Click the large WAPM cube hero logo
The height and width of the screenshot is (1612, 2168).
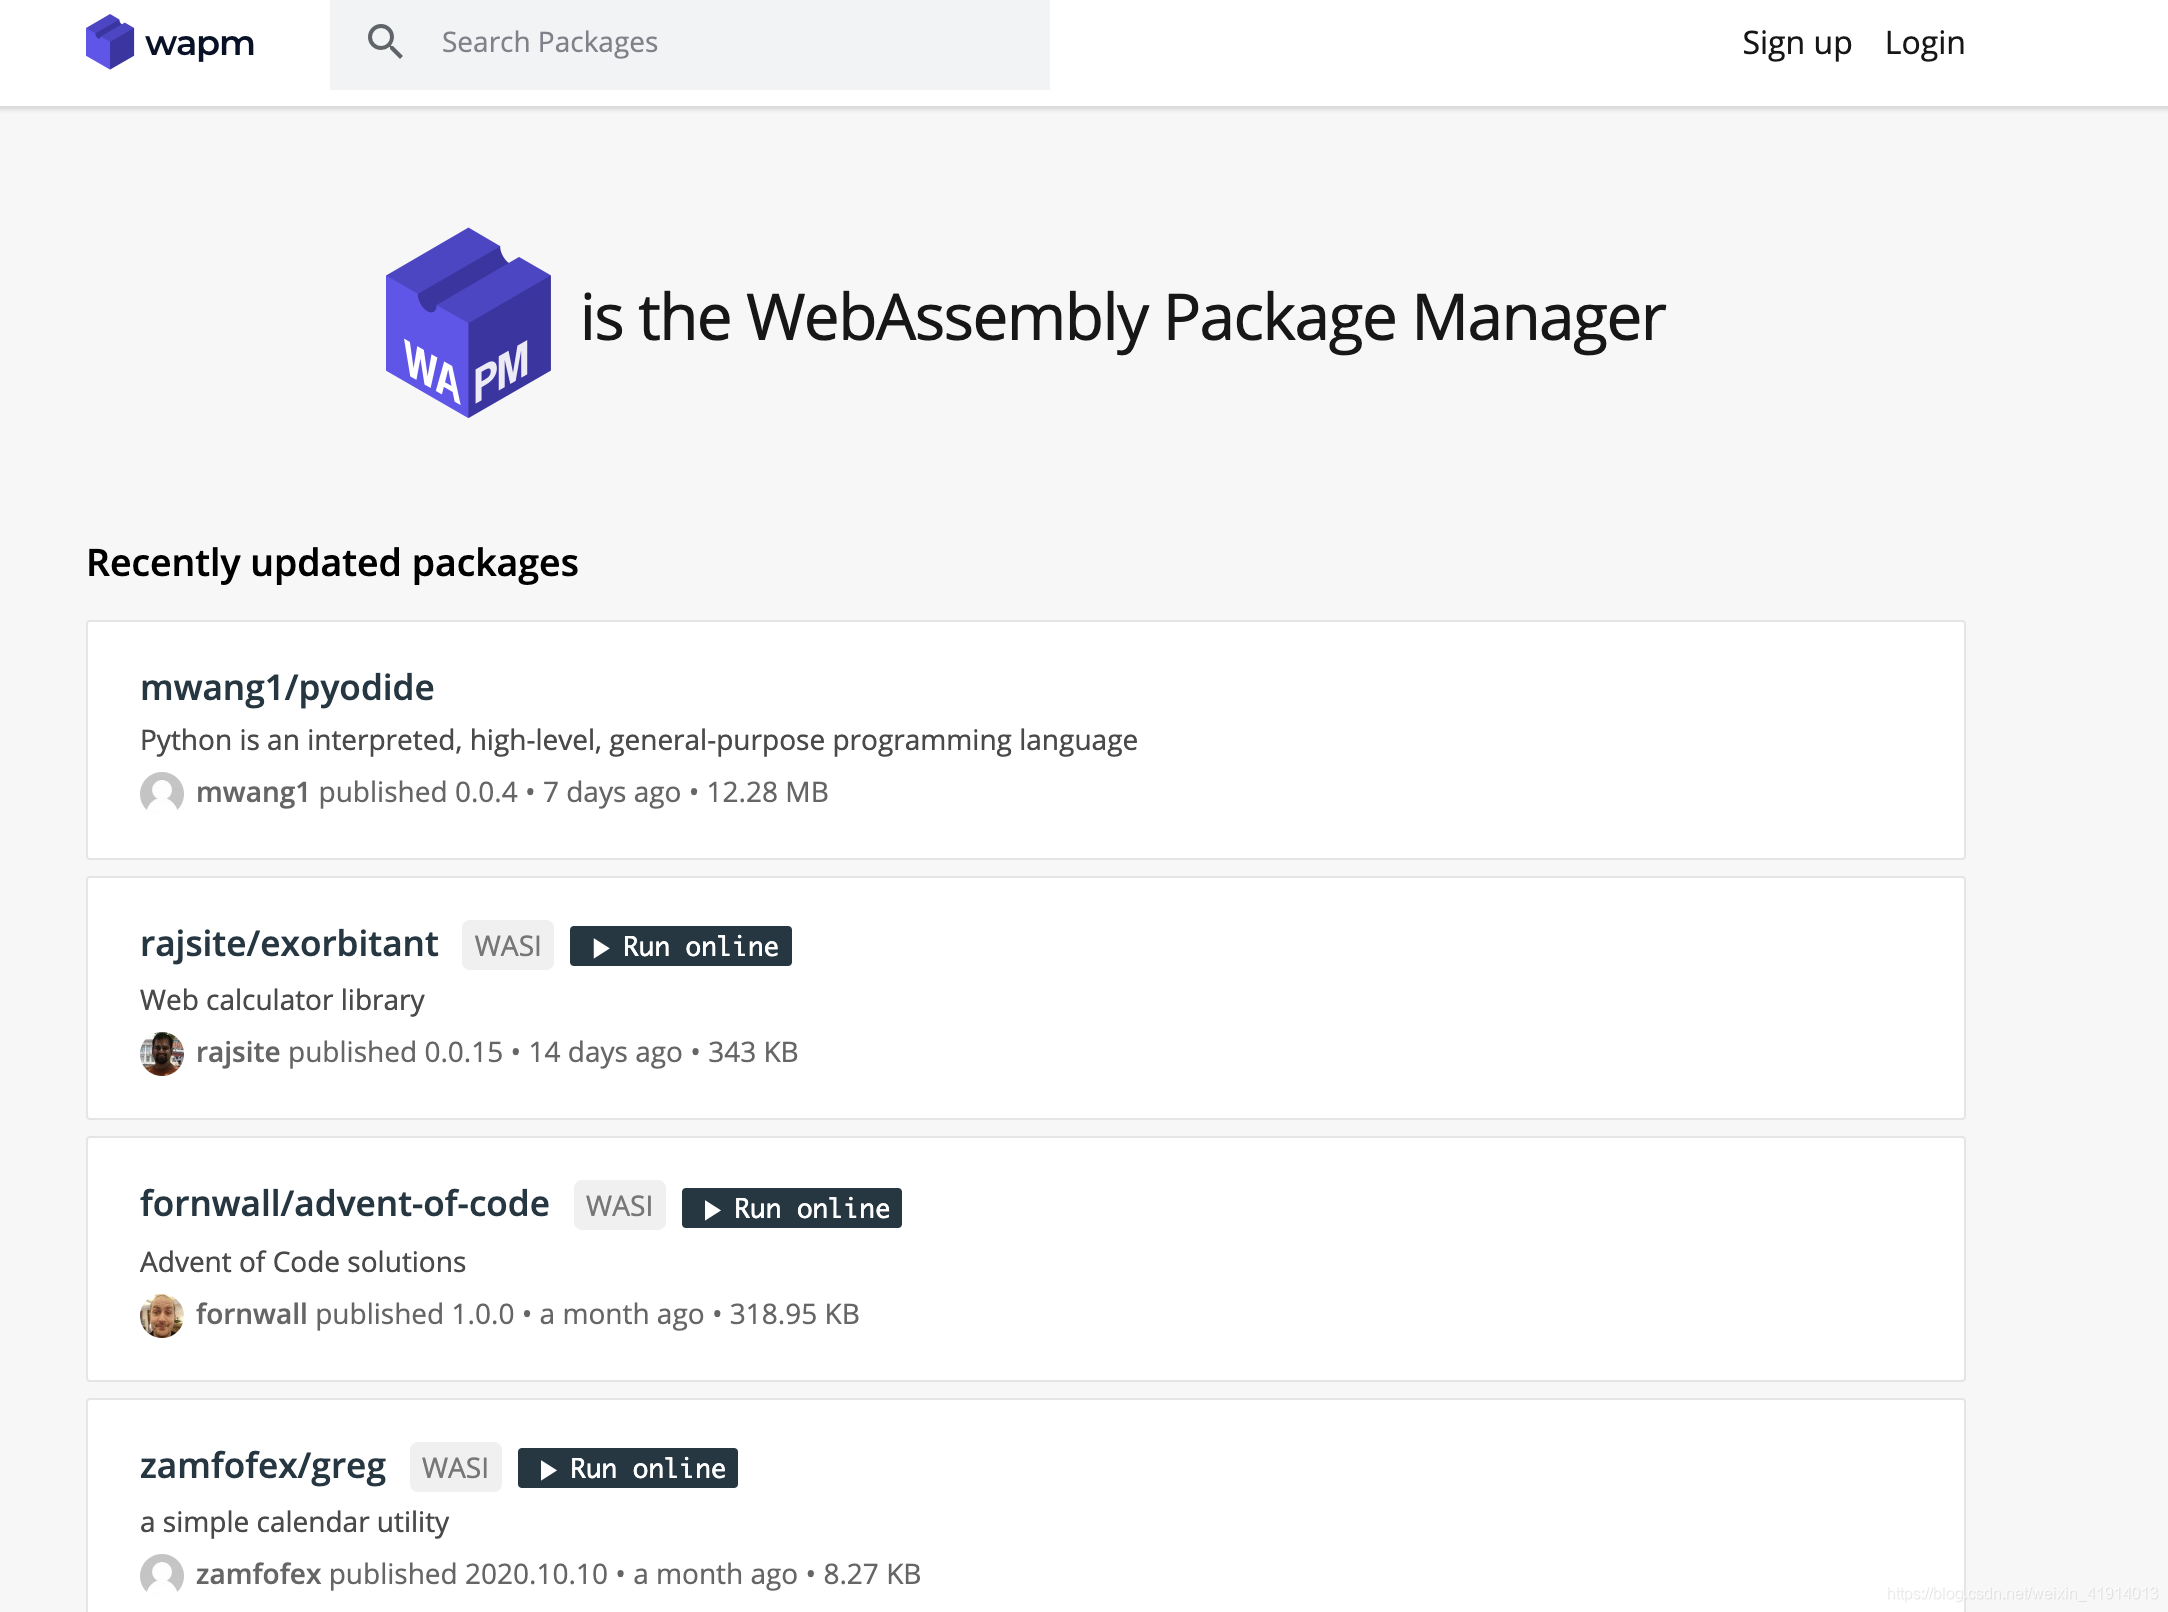click(468, 322)
